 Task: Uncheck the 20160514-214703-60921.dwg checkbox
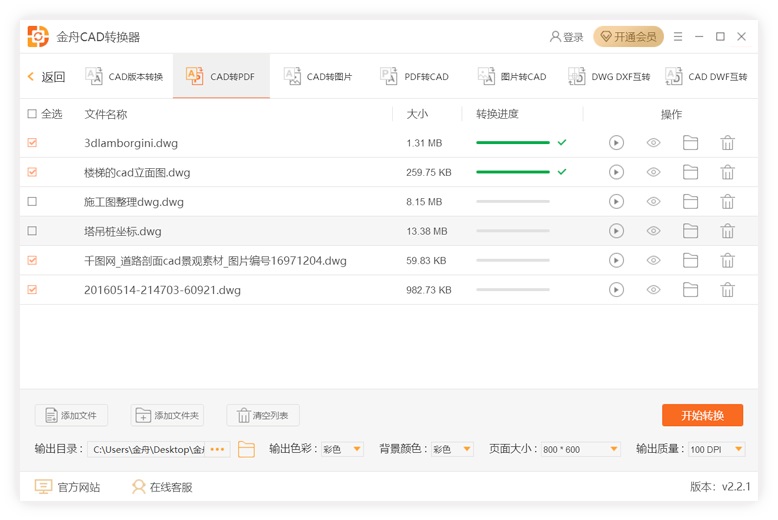coord(32,289)
